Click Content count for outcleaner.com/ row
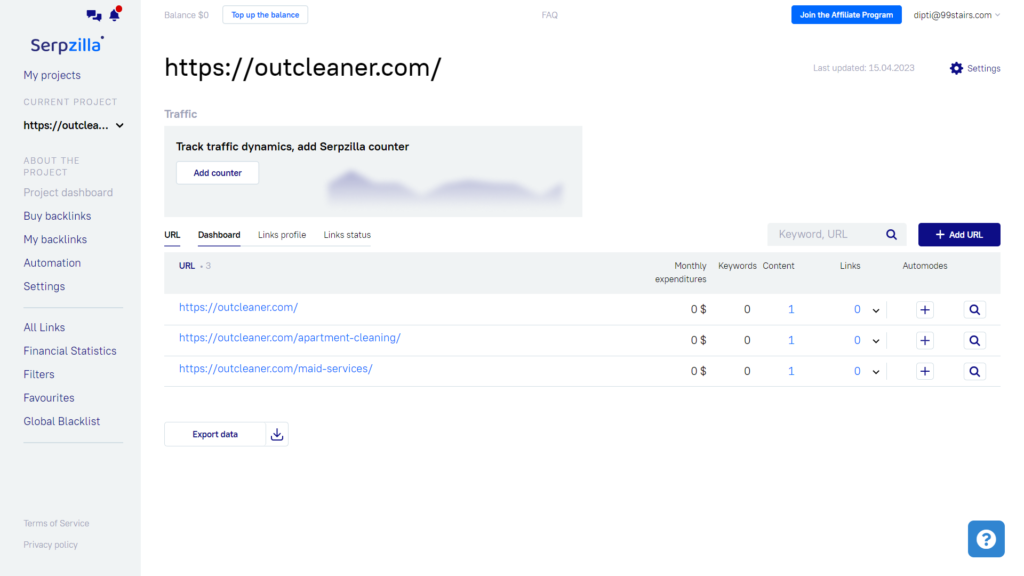Viewport: 1024px width, 576px height. pos(791,310)
